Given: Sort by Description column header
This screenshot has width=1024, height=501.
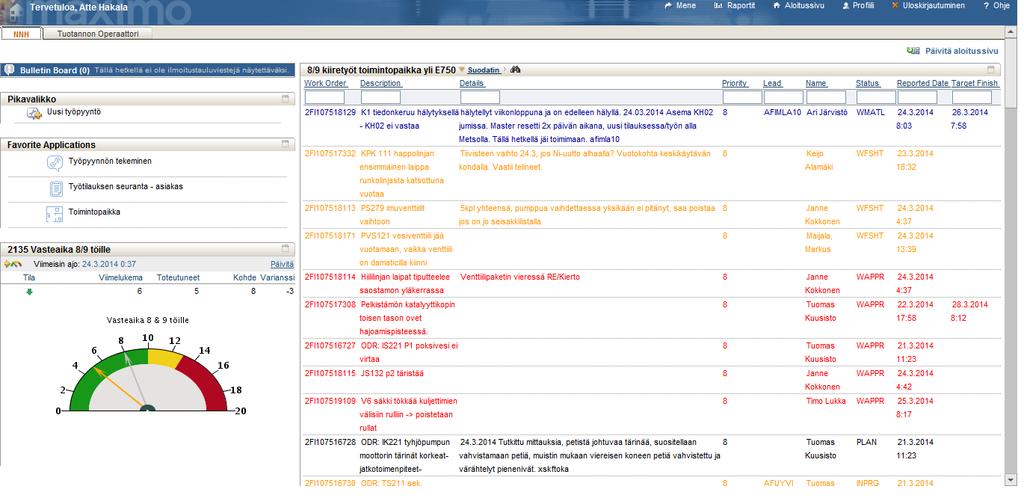Looking at the screenshot, I should click(380, 84).
